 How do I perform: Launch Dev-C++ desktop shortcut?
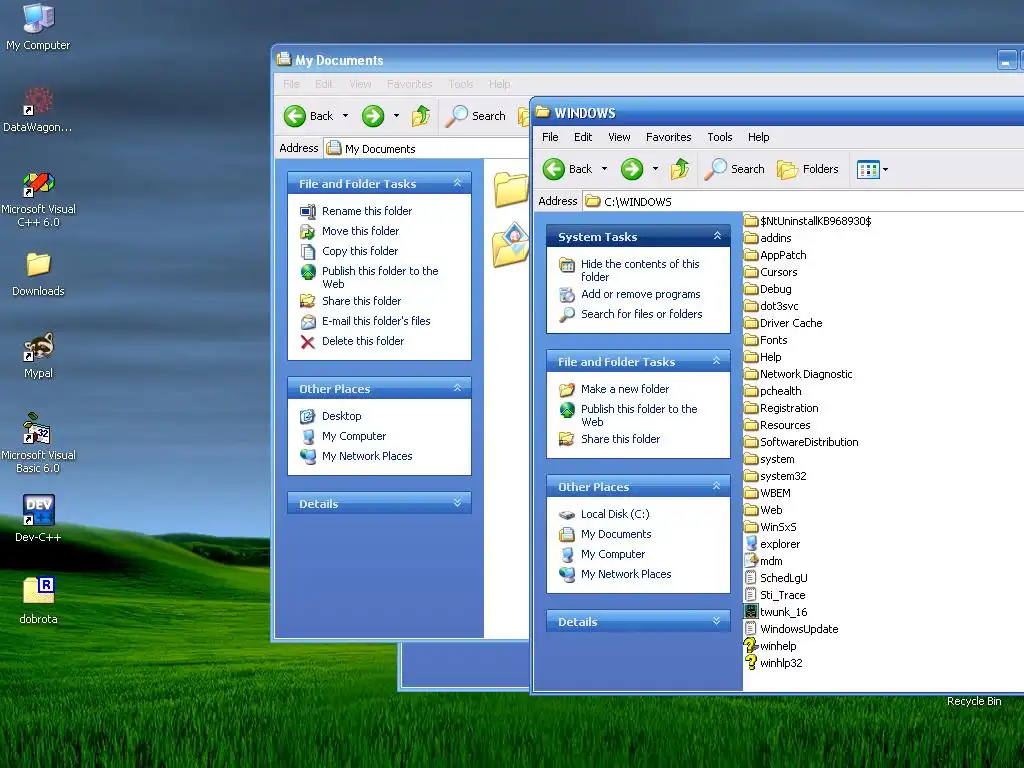pyautogui.click(x=38, y=519)
